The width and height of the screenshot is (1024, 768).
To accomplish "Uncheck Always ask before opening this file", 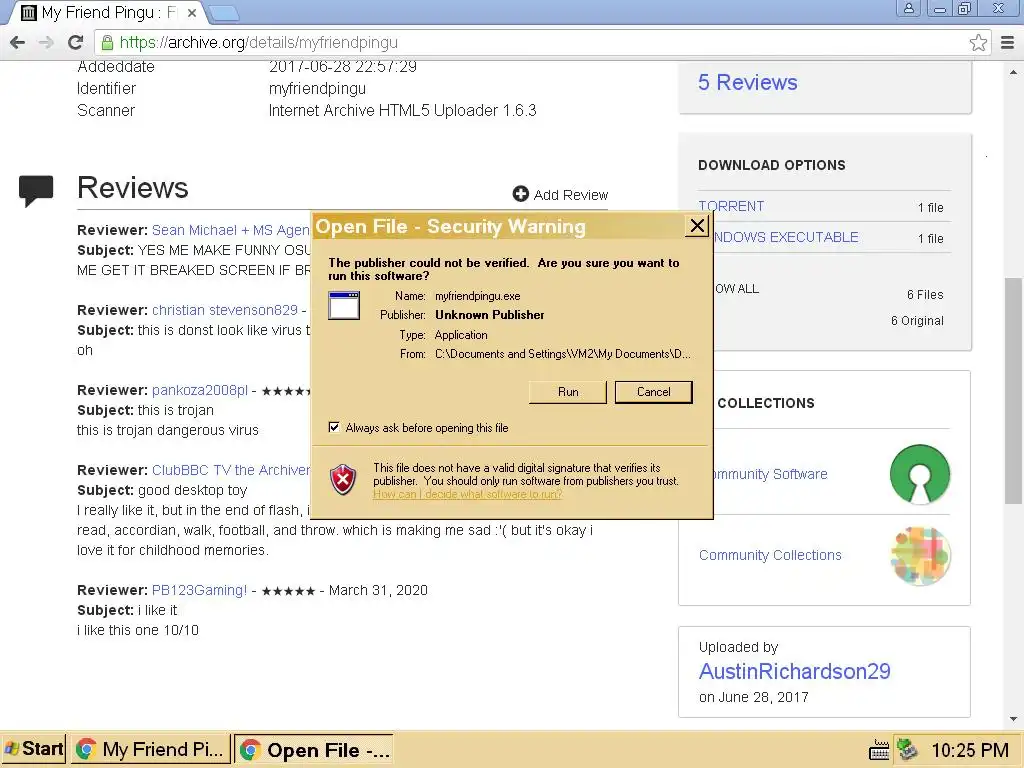I will [334, 427].
